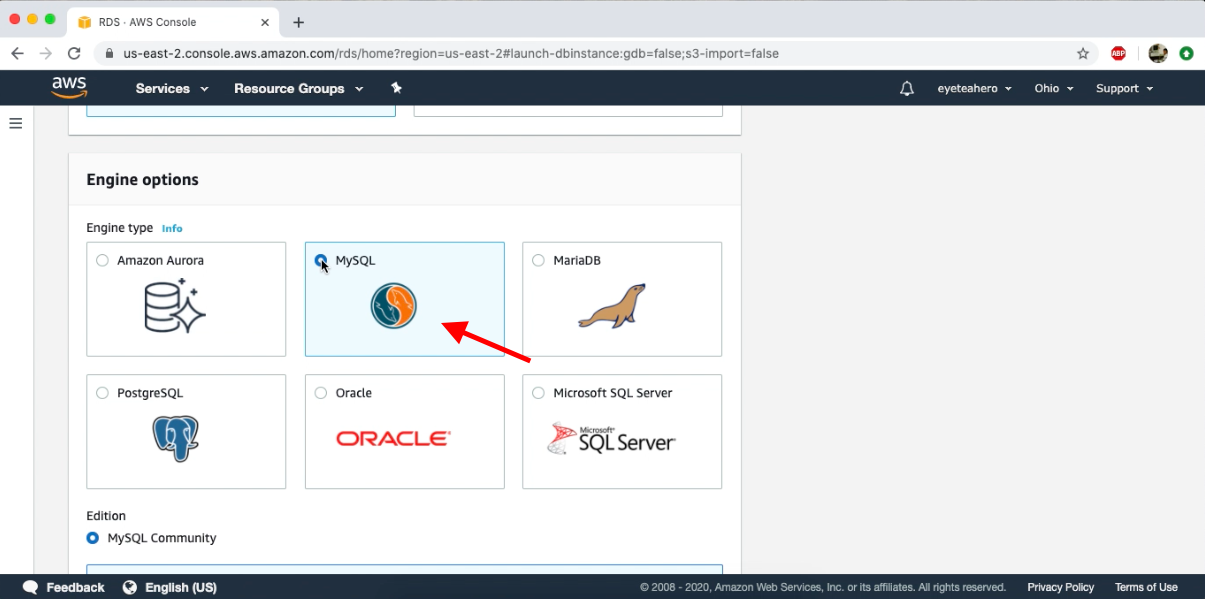
Task: Click the Edition label
Action: click(x=106, y=516)
